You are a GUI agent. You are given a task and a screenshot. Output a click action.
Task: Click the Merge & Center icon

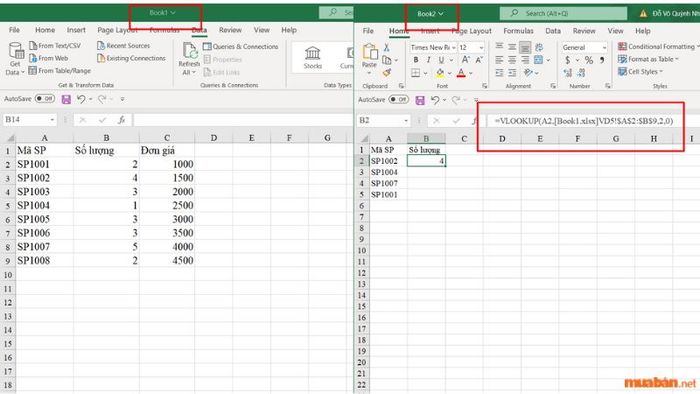tap(539, 60)
